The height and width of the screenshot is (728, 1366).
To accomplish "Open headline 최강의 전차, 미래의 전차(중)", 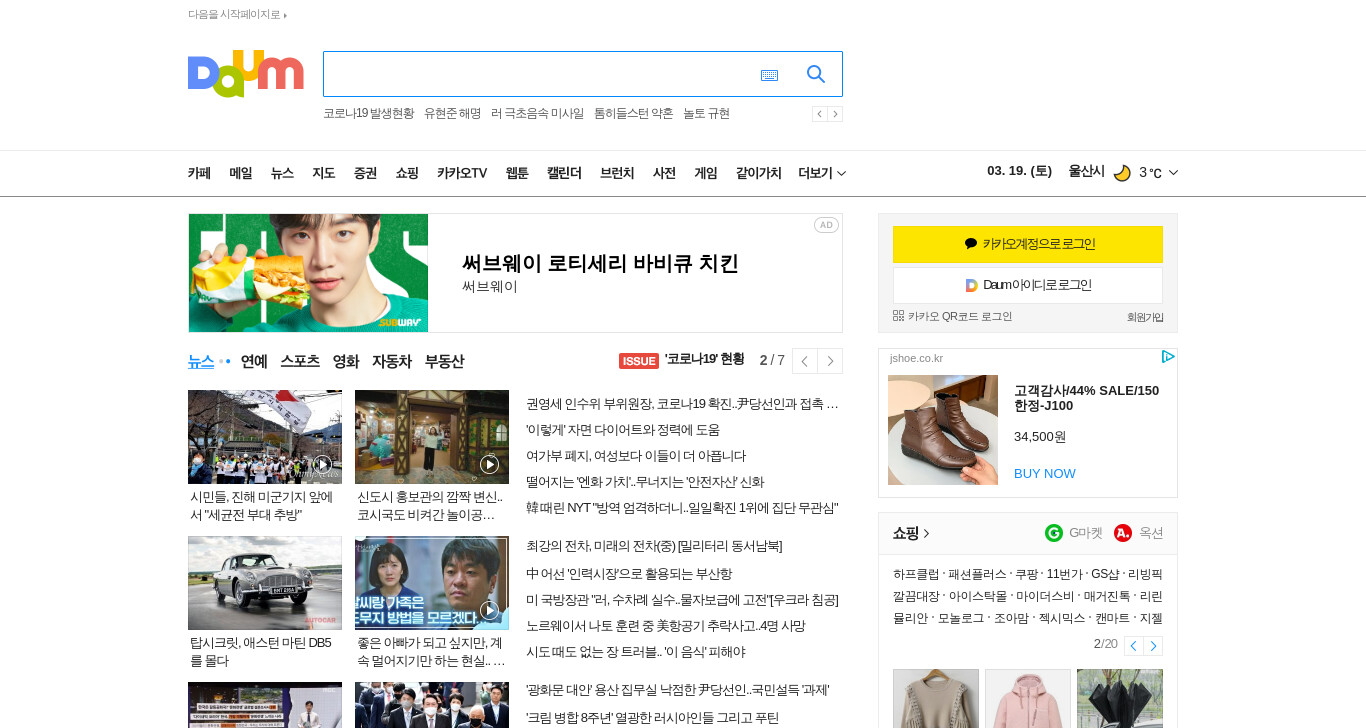I will 654,546.
